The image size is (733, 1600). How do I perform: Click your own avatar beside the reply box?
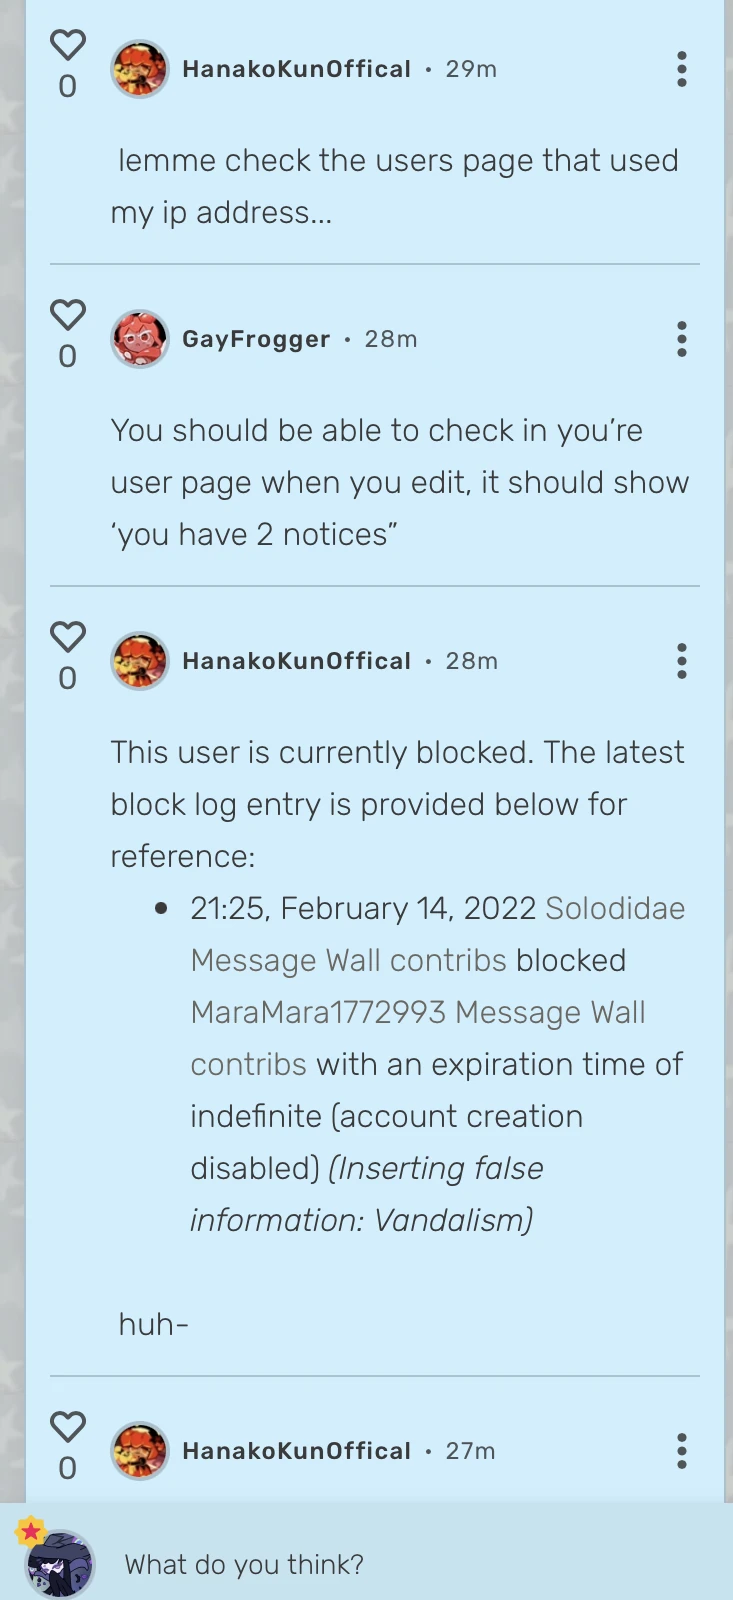point(60,1563)
